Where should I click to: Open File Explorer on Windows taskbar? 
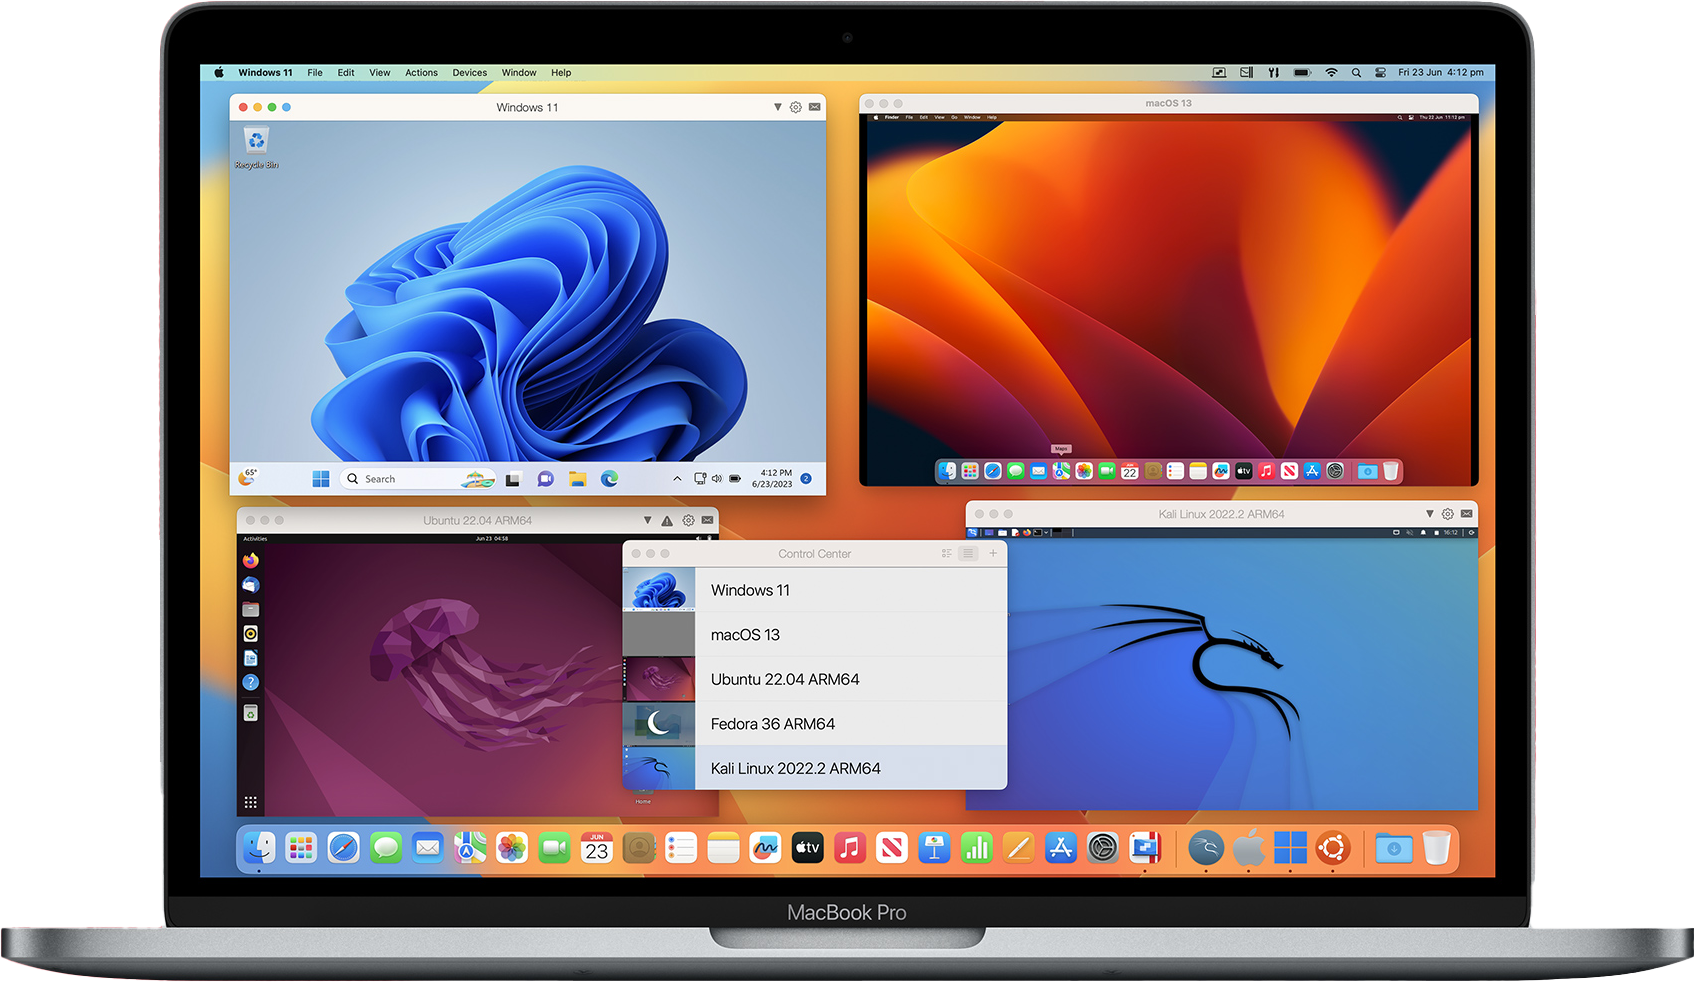click(x=577, y=479)
